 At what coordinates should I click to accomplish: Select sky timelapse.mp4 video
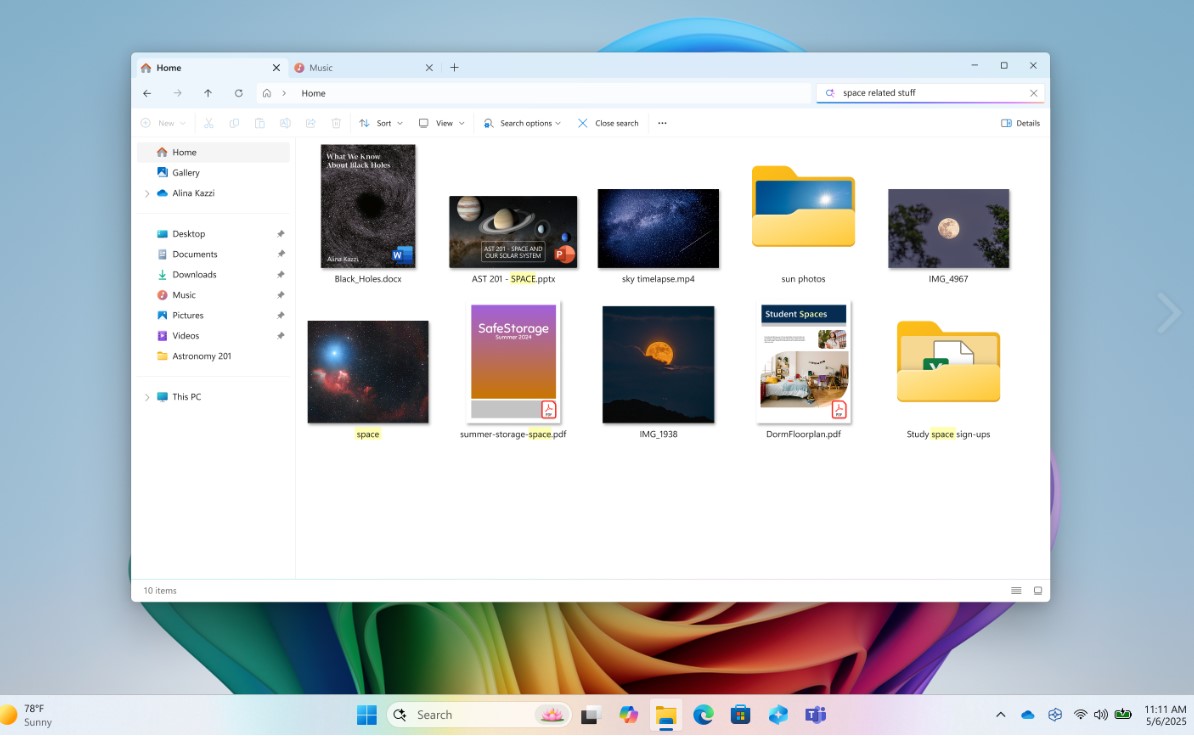[x=658, y=228]
